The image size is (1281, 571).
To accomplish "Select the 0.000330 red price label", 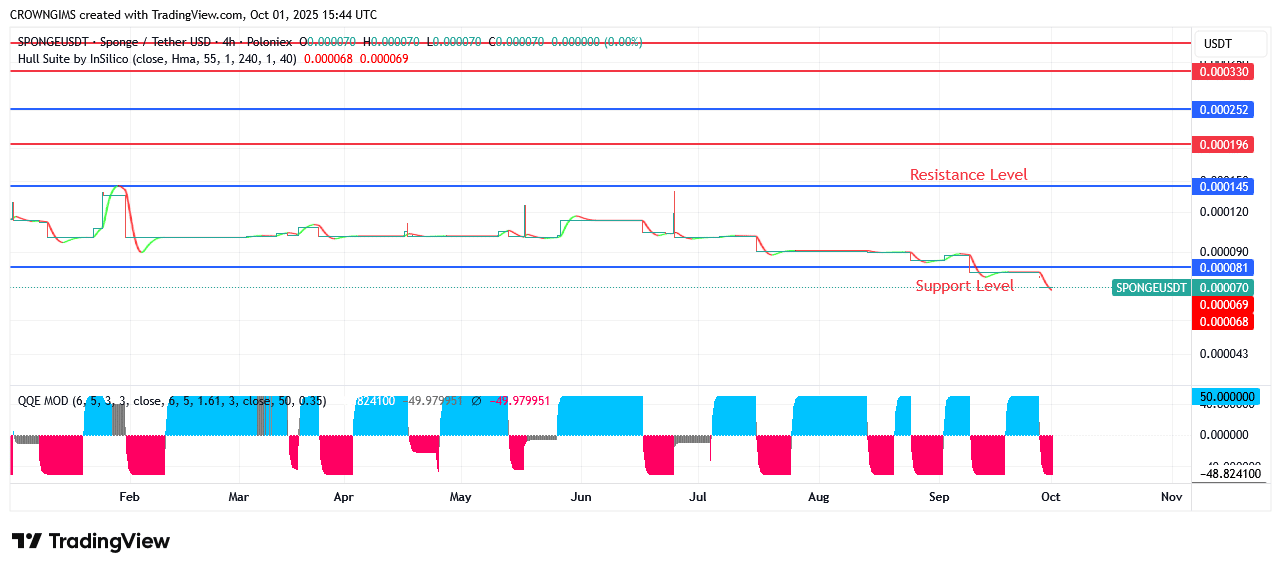I will 1222,72.
